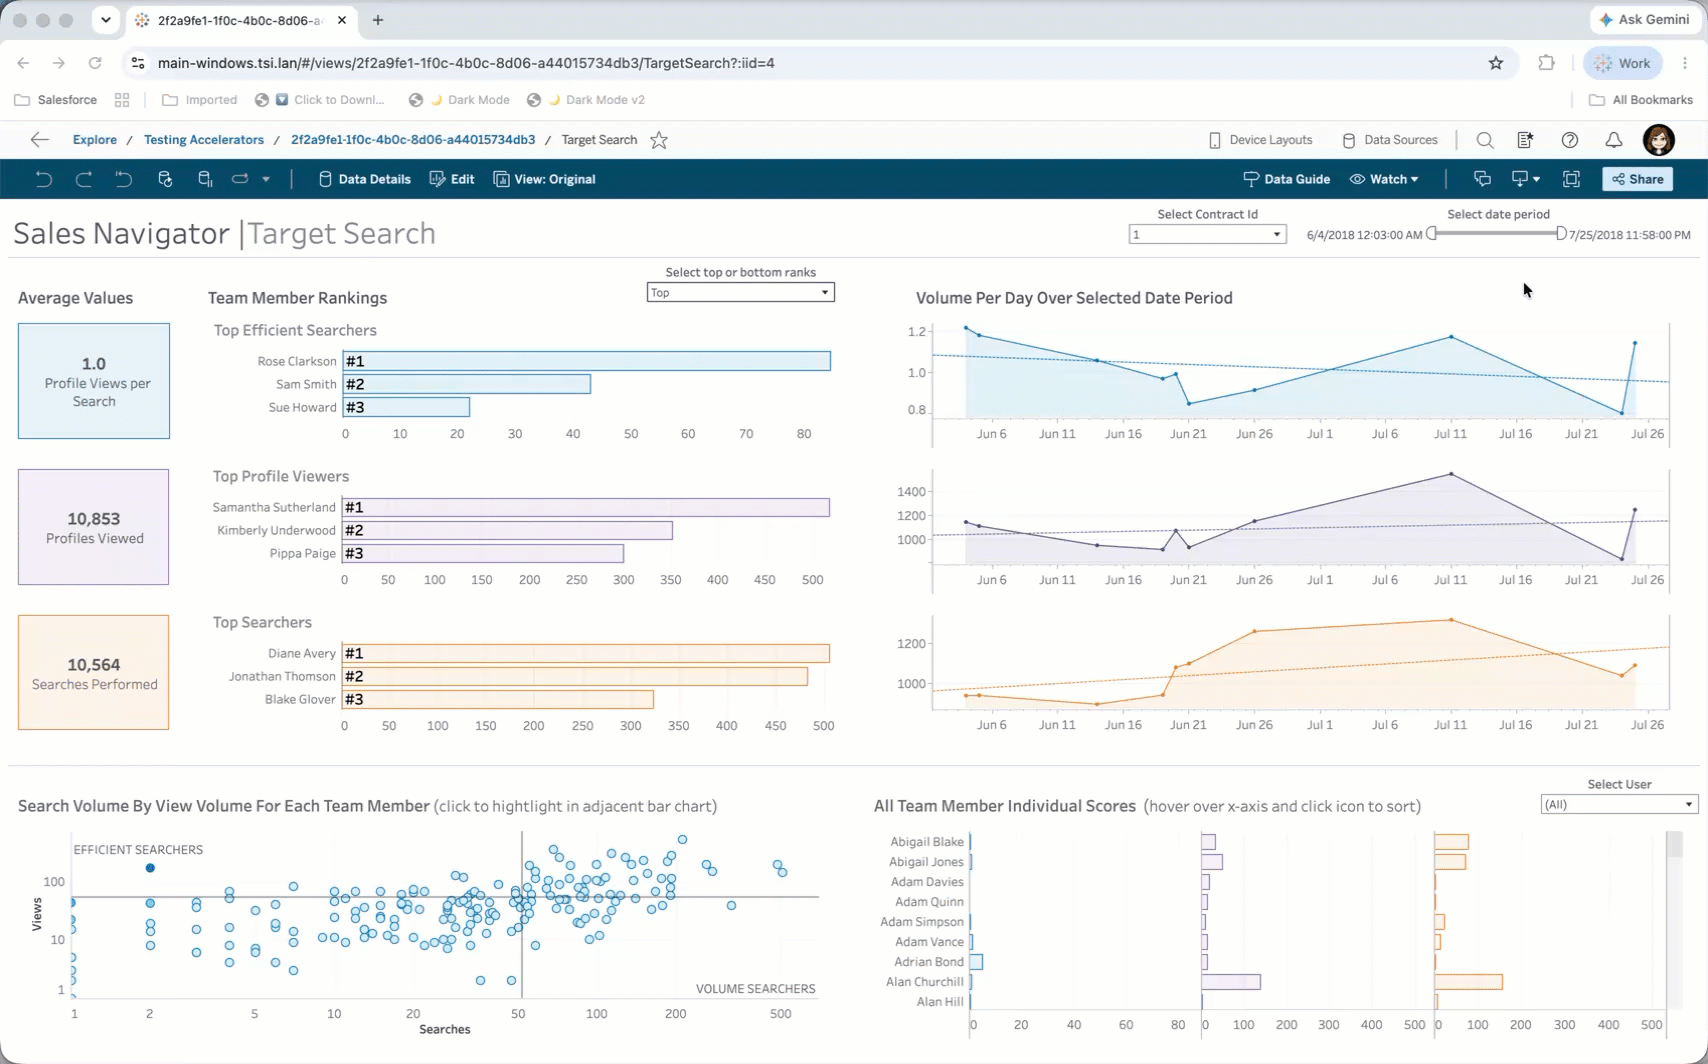Viewport: 1708px width, 1064px height.
Task: Go to the Testing Accelerators breadcrumb link
Action: pyautogui.click(x=204, y=140)
